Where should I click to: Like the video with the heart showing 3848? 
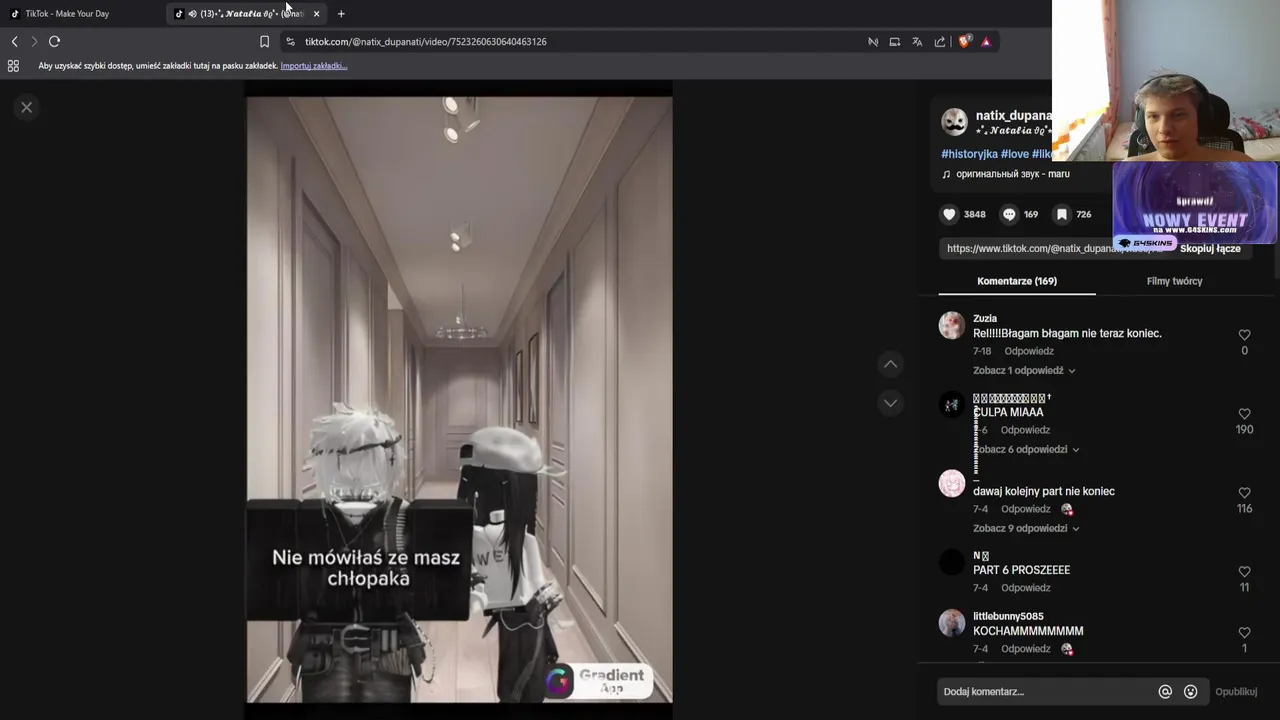(x=949, y=214)
